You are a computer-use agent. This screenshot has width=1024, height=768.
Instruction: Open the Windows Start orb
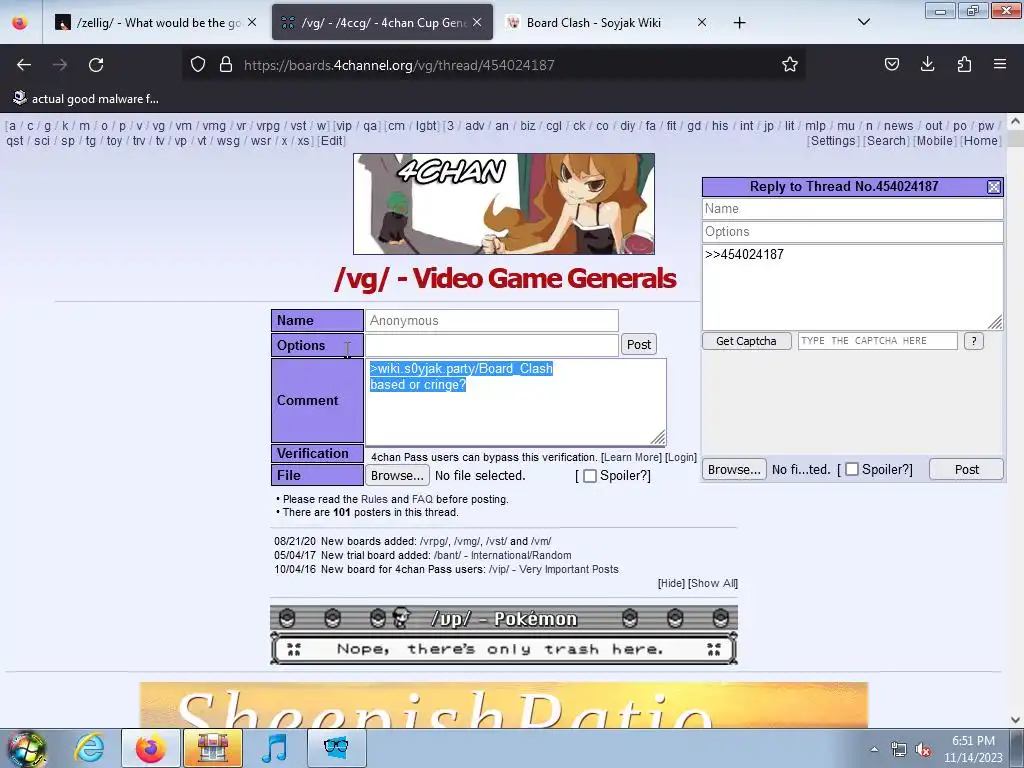(x=26, y=748)
